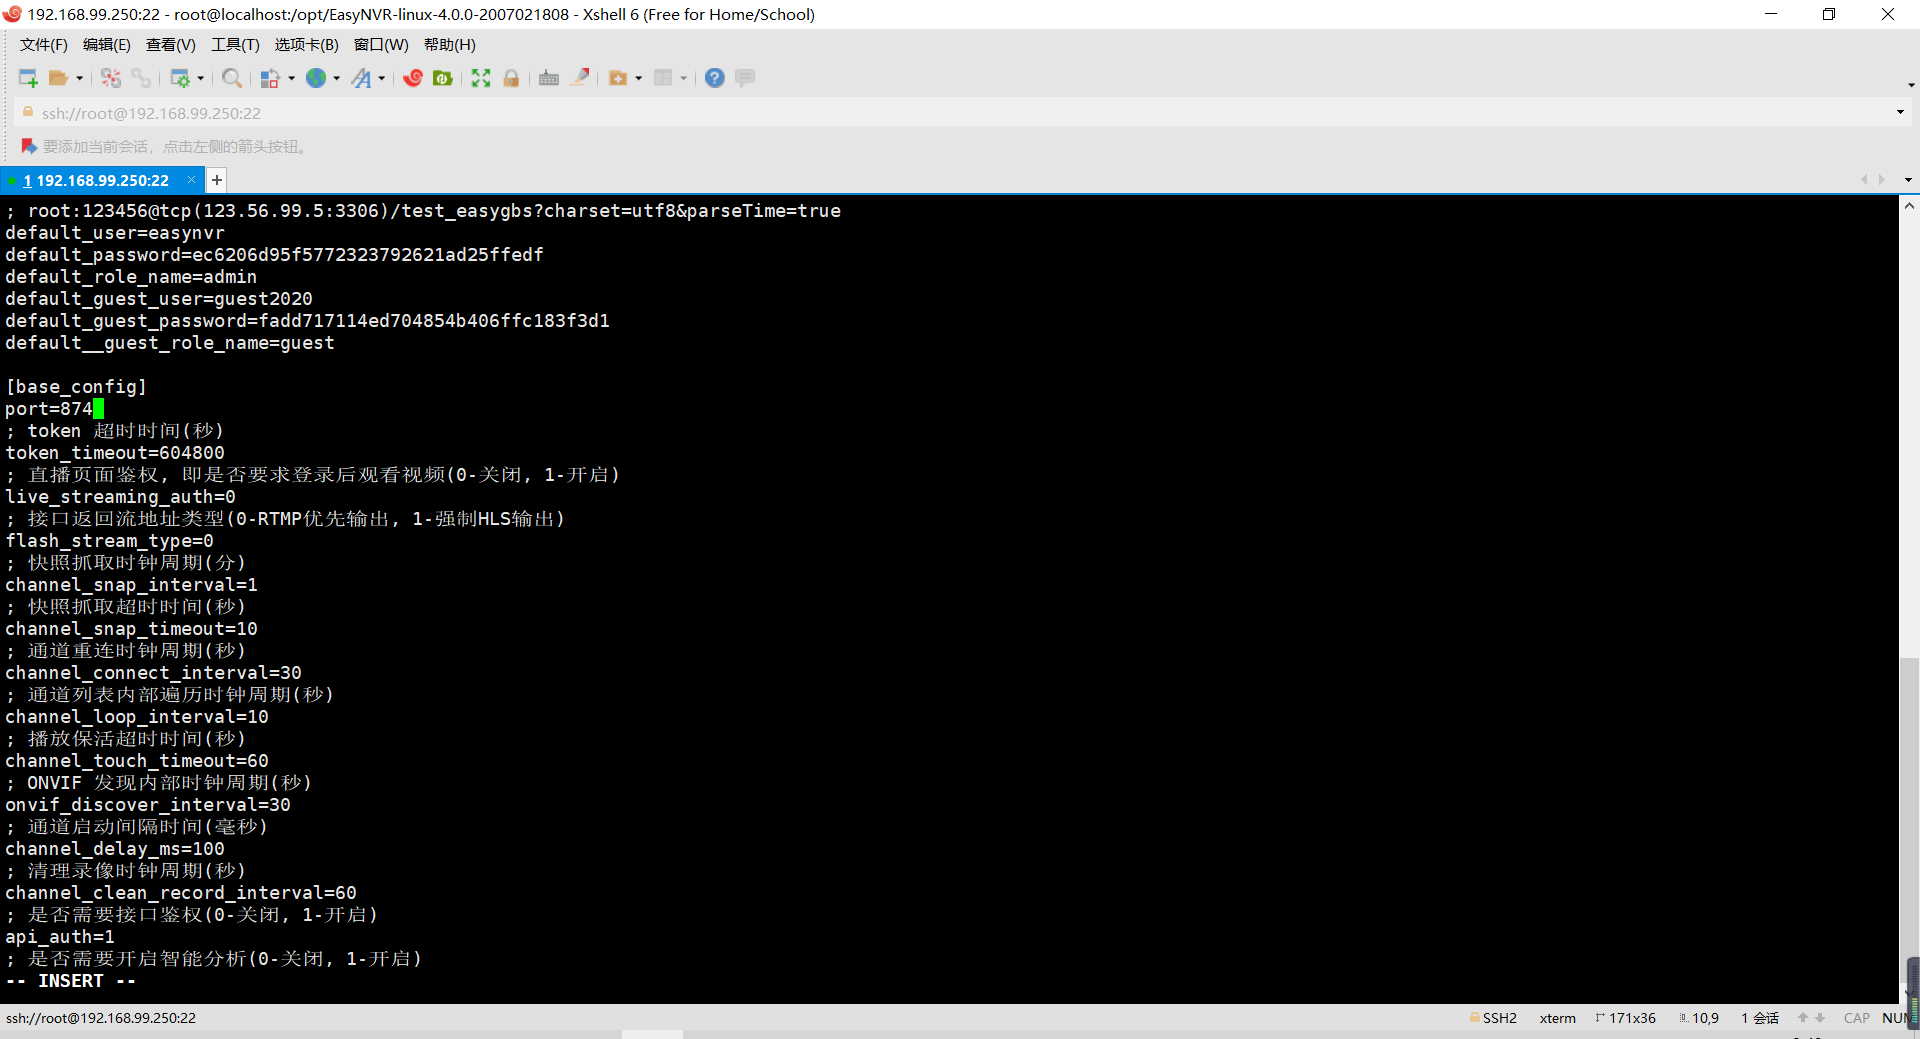1920x1039 pixels.
Task: Toggle full screen with green arrows icon
Action: 481,78
